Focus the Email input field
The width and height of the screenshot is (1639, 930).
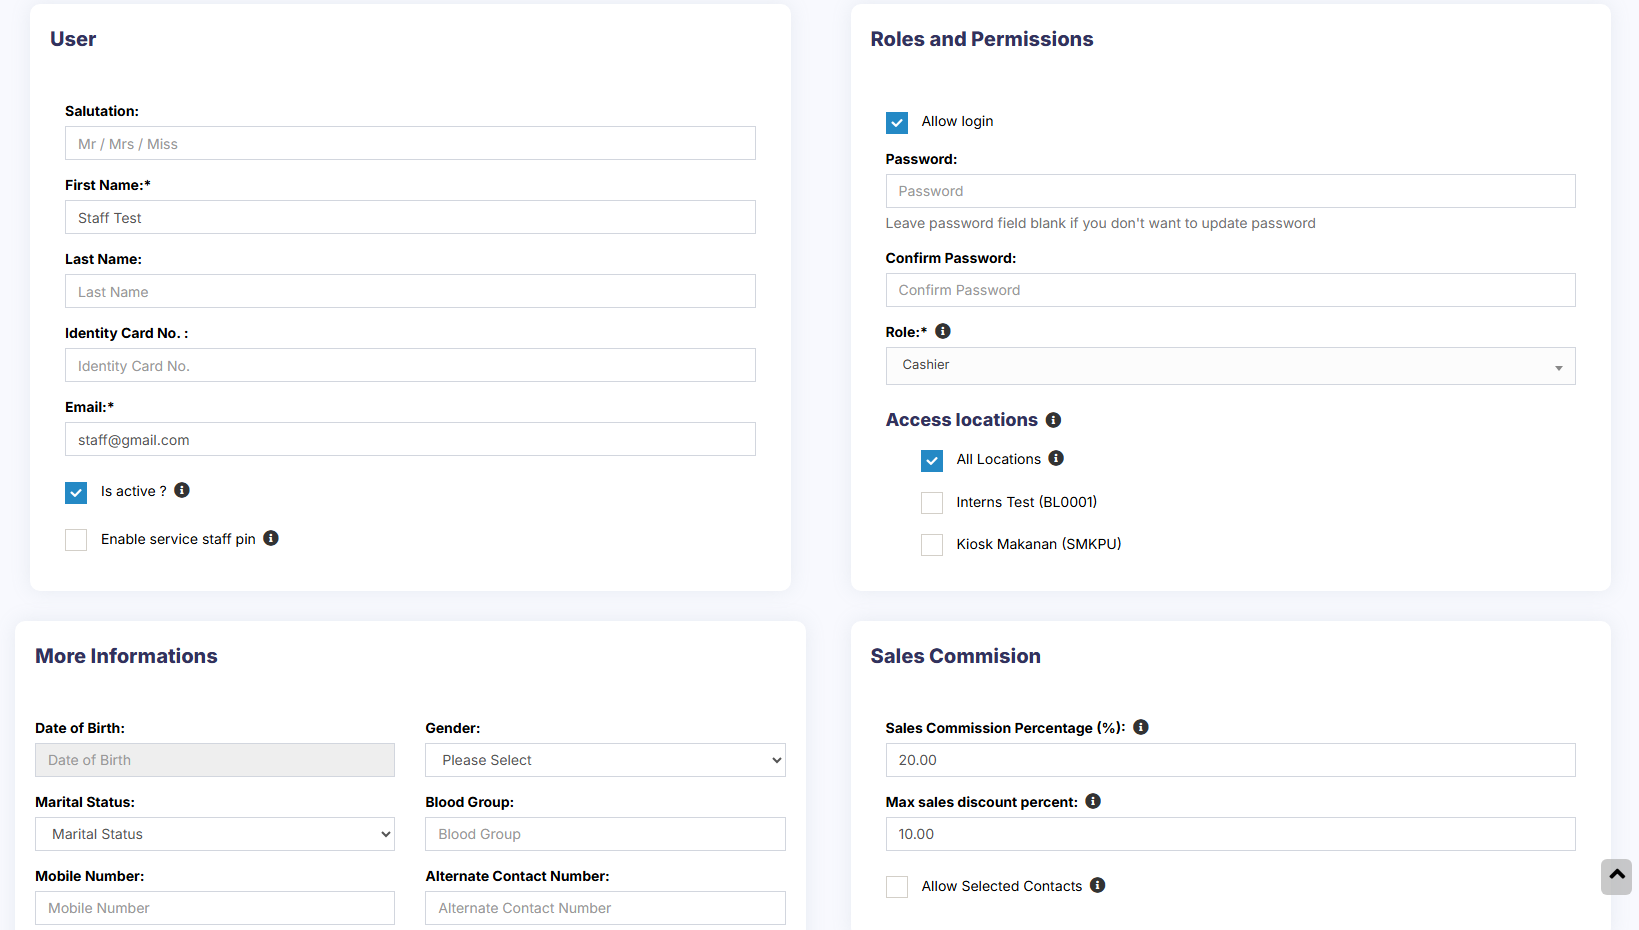click(410, 440)
